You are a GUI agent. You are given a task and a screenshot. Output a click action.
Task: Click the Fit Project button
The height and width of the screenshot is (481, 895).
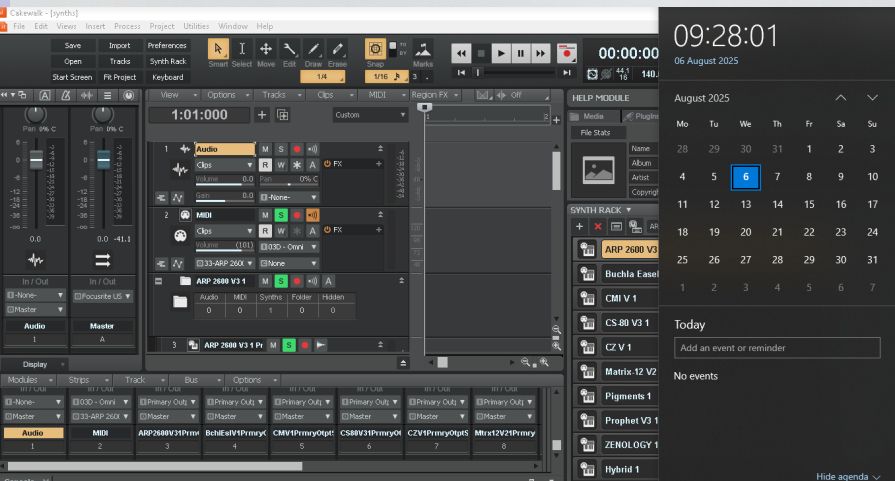click(x=119, y=77)
